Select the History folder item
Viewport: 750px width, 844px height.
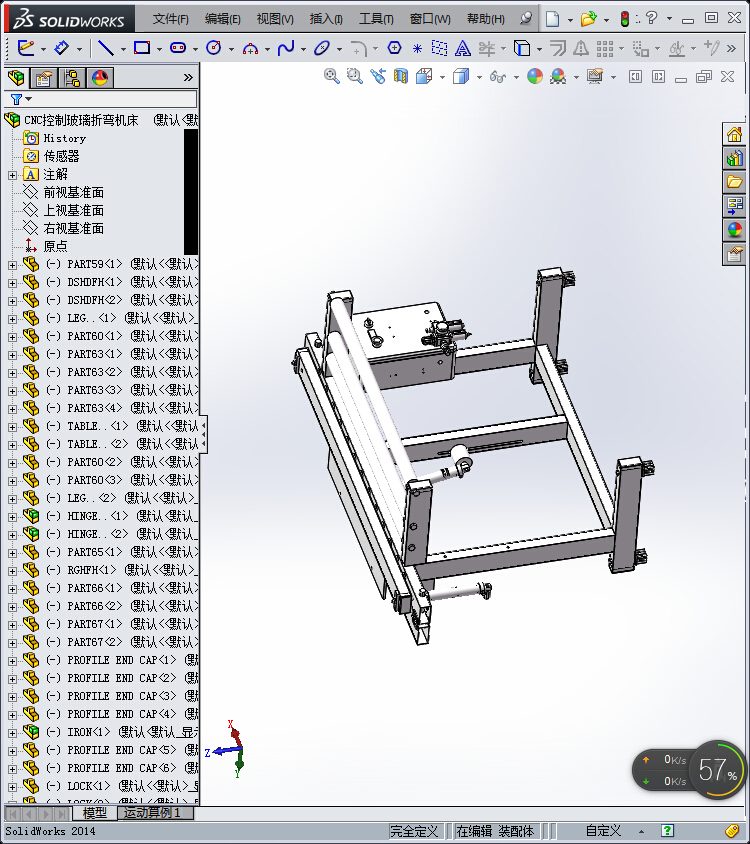click(x=64, y=138)
